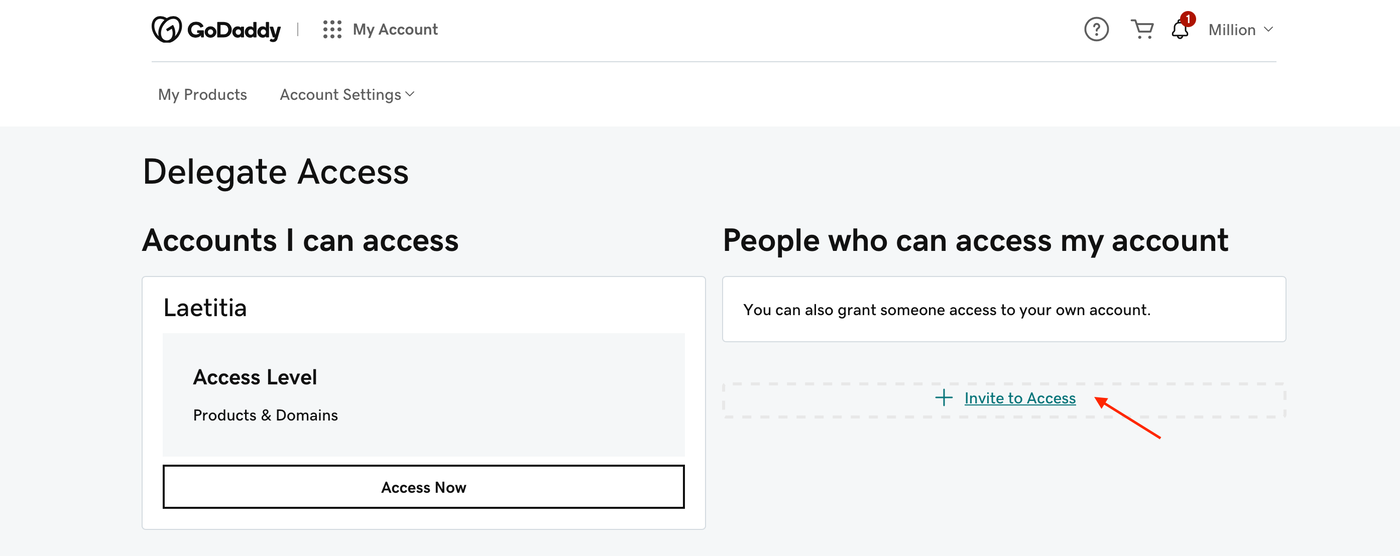The height and width of the screenshot is (556, 1400).
Task: Click the grant access info box
Action: tap(1003, 310)
